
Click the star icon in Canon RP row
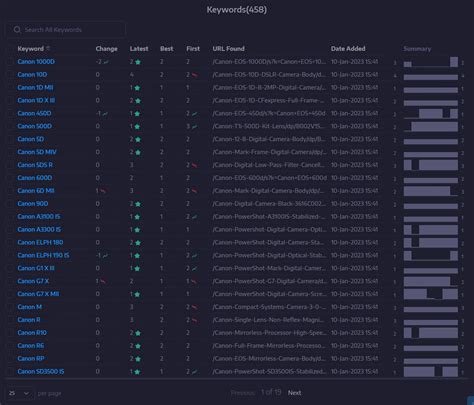[x=138, y=359]
